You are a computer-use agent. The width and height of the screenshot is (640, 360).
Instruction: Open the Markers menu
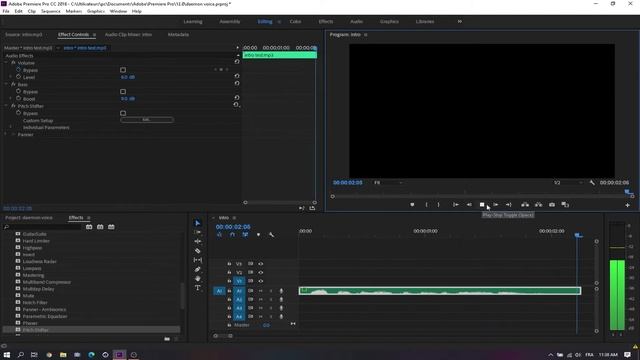(74, 11)
